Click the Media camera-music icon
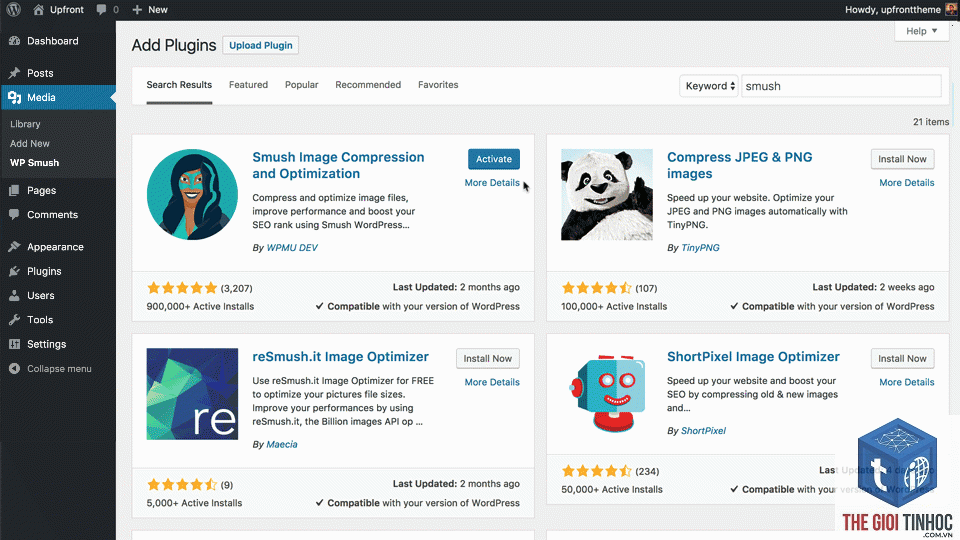Screen dimensions: 960x540 click(14, 97)
